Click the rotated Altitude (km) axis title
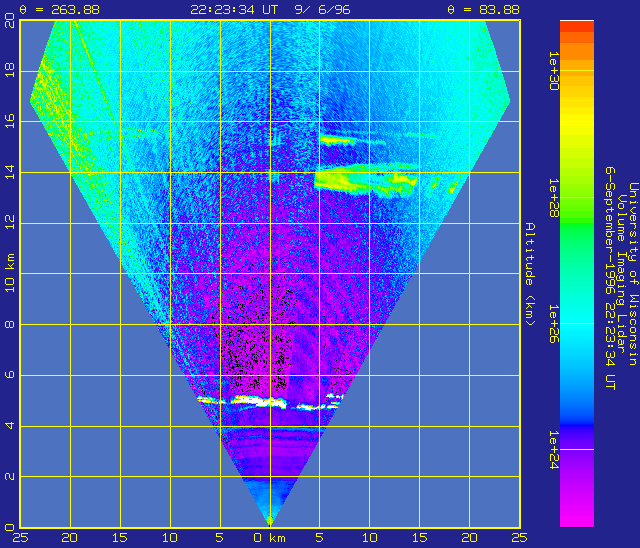 pos(529,274)
